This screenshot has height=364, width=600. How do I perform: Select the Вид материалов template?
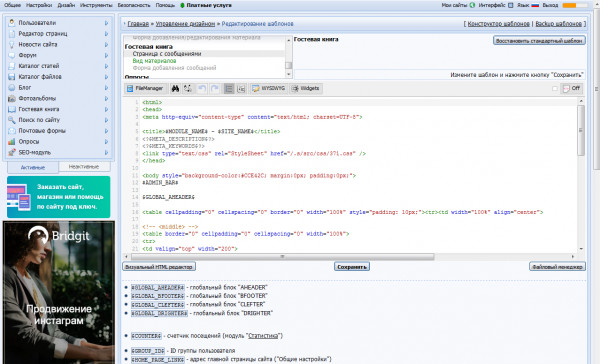tap(155, 61)
